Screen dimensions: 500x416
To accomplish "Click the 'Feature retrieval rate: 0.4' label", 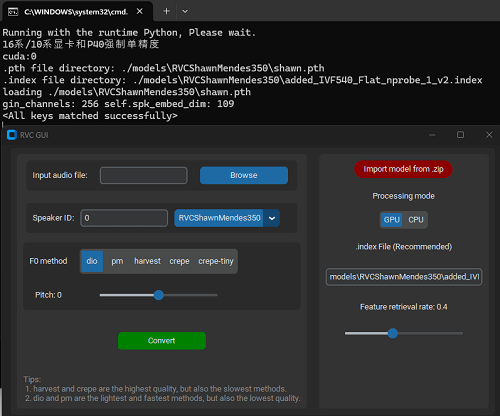I will [403, 307].
